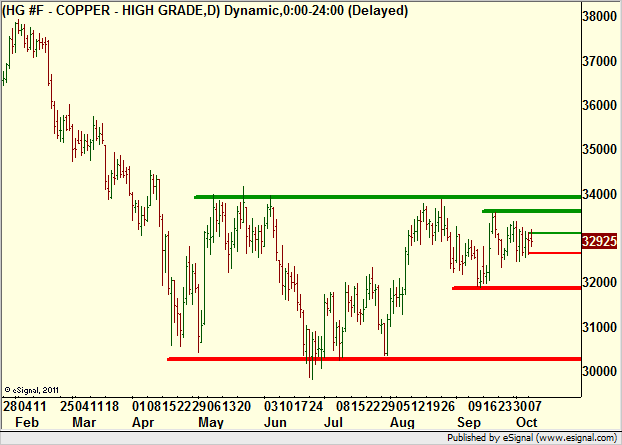Click the 32000 price axis label
The image size is (622, 445).
[599, 282]
